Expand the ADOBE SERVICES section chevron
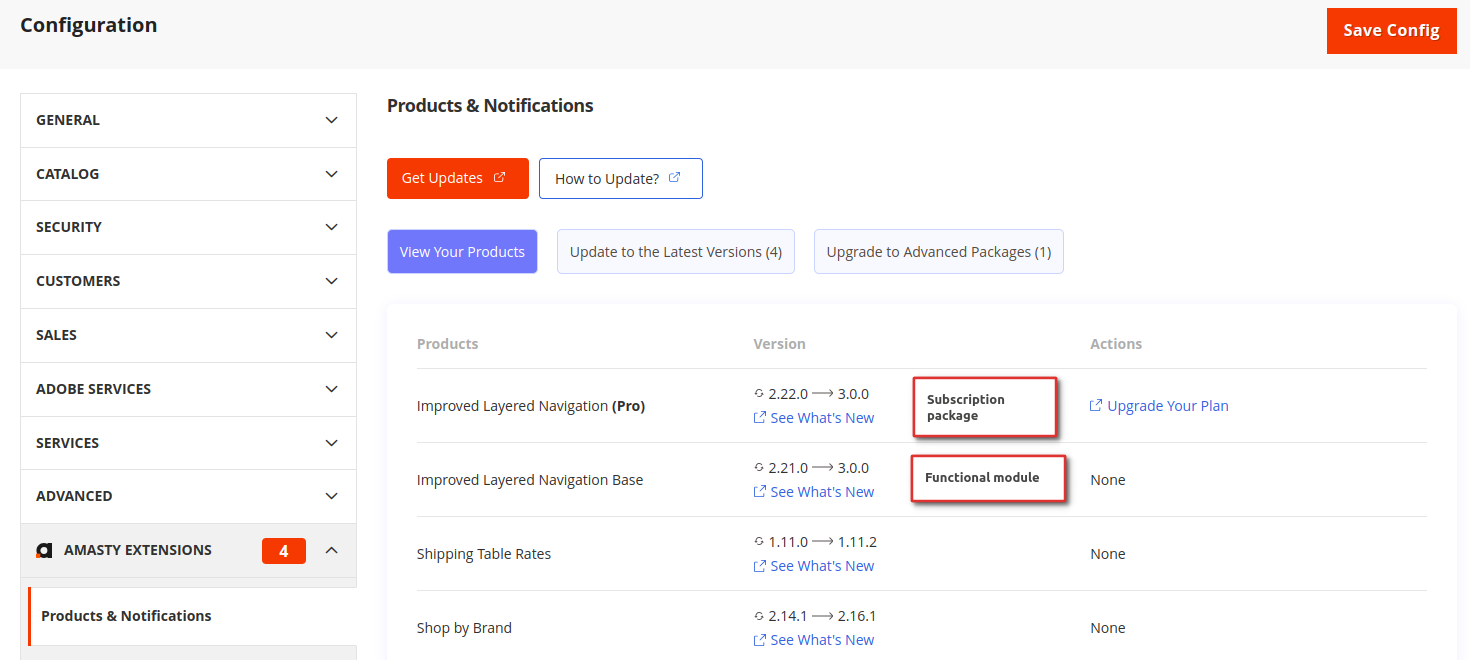Image resolution: width=1470 pixels, height=660 pixels. click(x=332, y=389)
